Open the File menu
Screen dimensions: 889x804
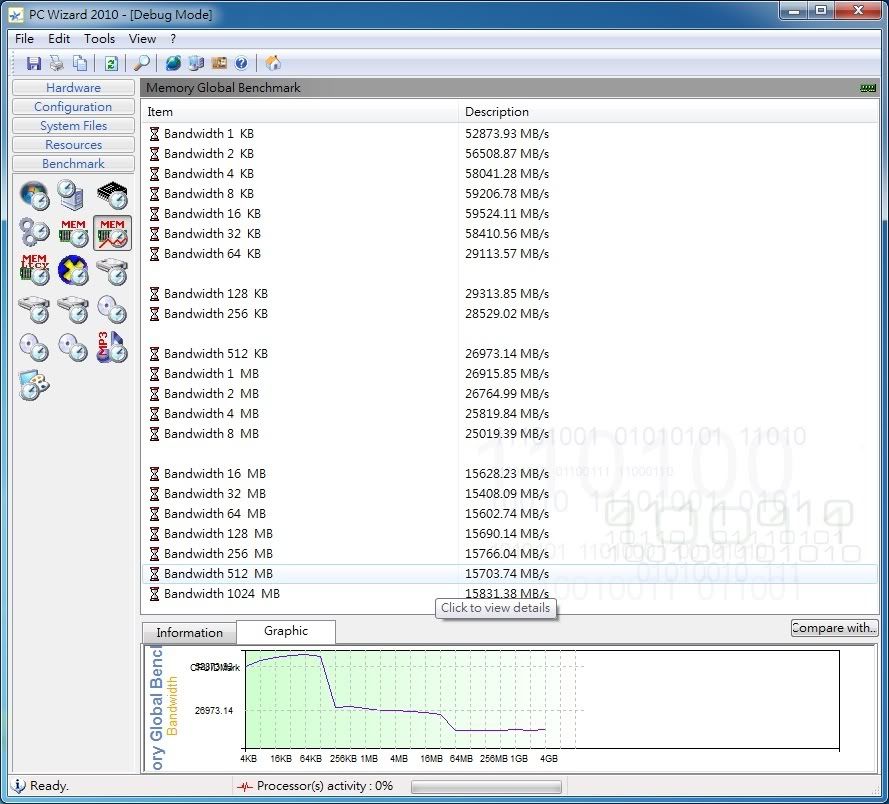tap(24, 39)
